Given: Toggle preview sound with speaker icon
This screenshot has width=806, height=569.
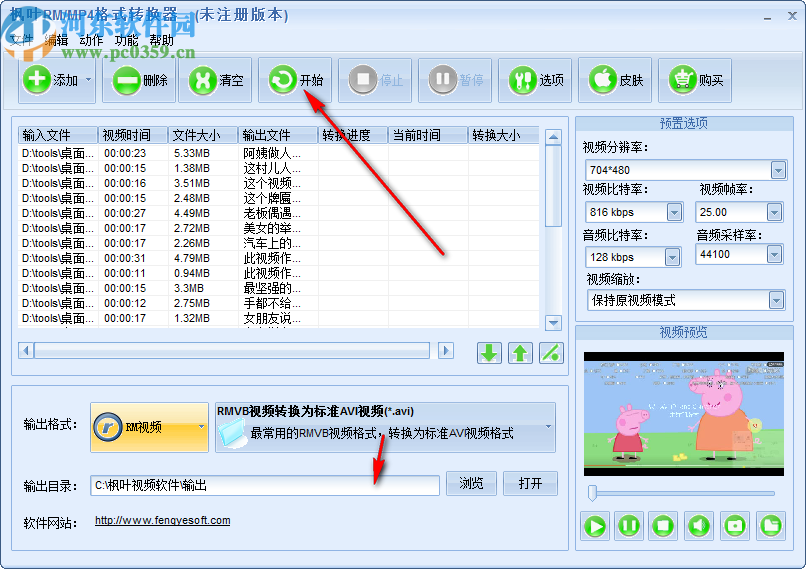Looking at the screenshot, I should tap(699, 526).
